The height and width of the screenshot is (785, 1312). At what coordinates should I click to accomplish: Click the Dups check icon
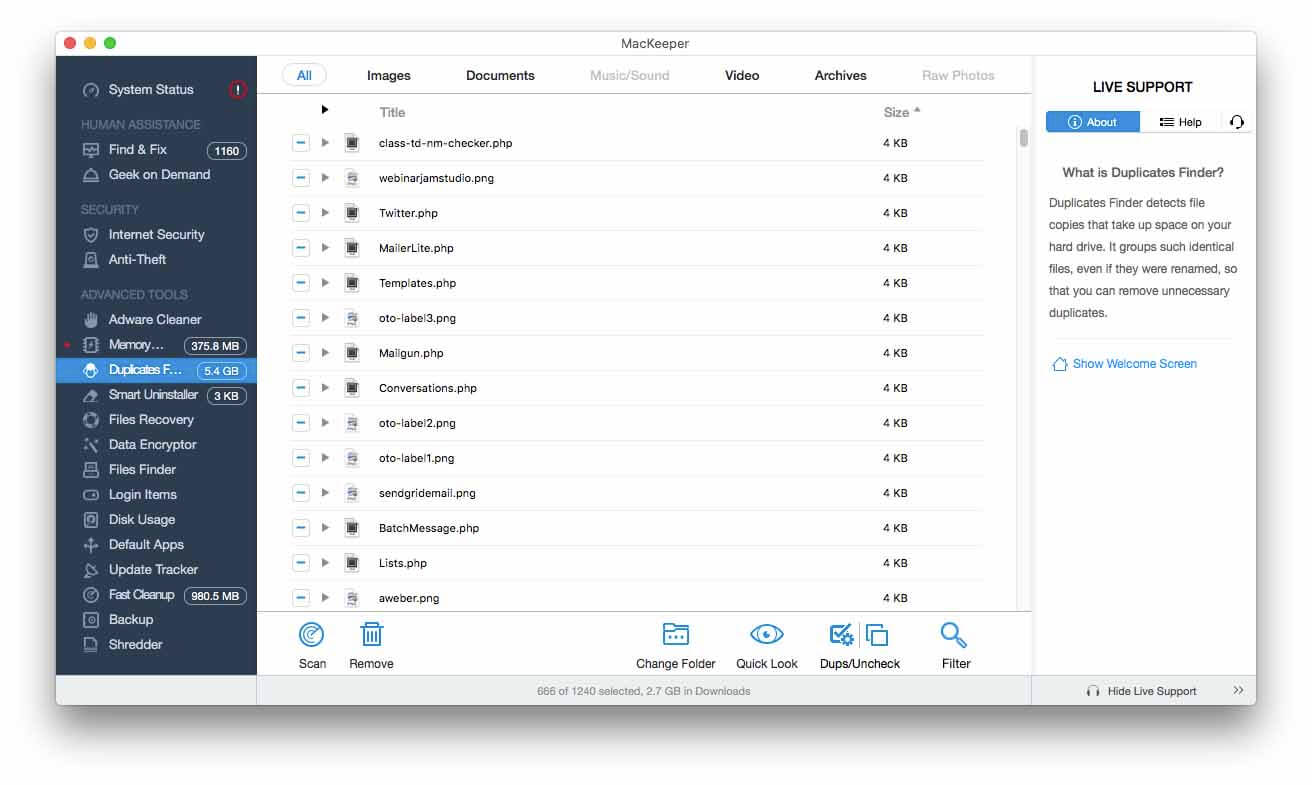click(842, 634)
